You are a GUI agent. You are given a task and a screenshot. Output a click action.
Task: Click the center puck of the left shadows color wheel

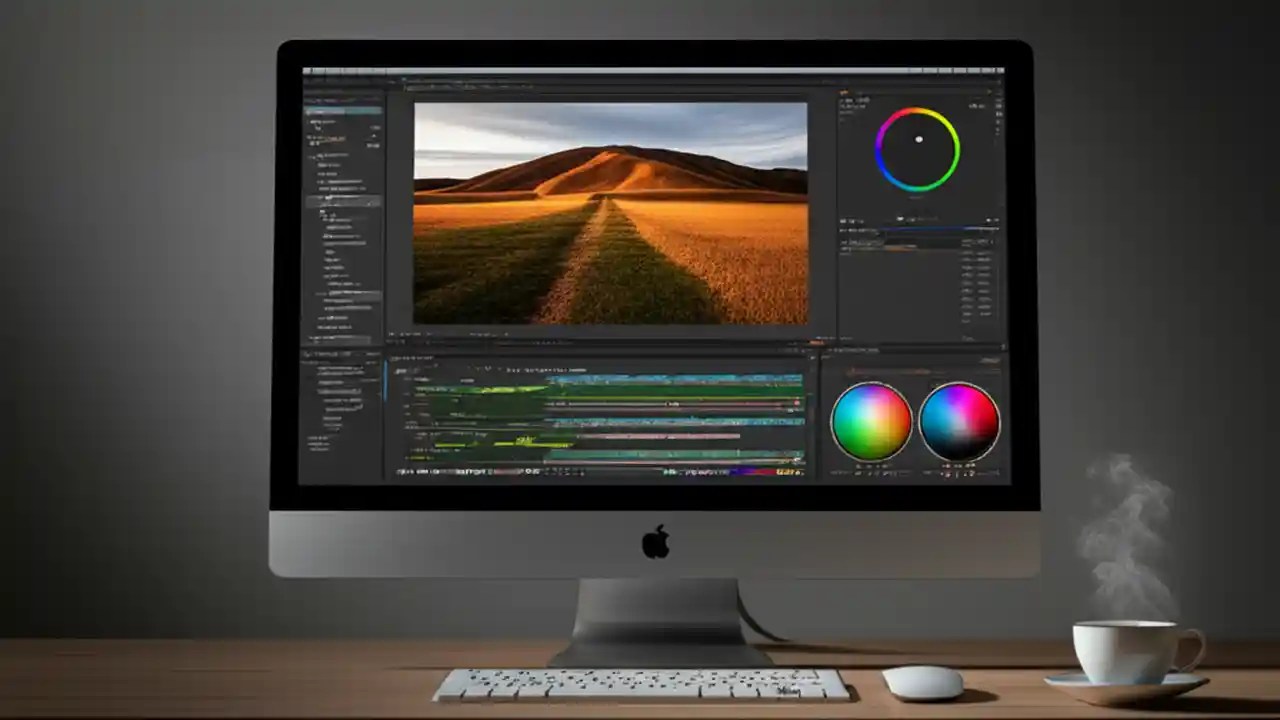coord(870,422)
